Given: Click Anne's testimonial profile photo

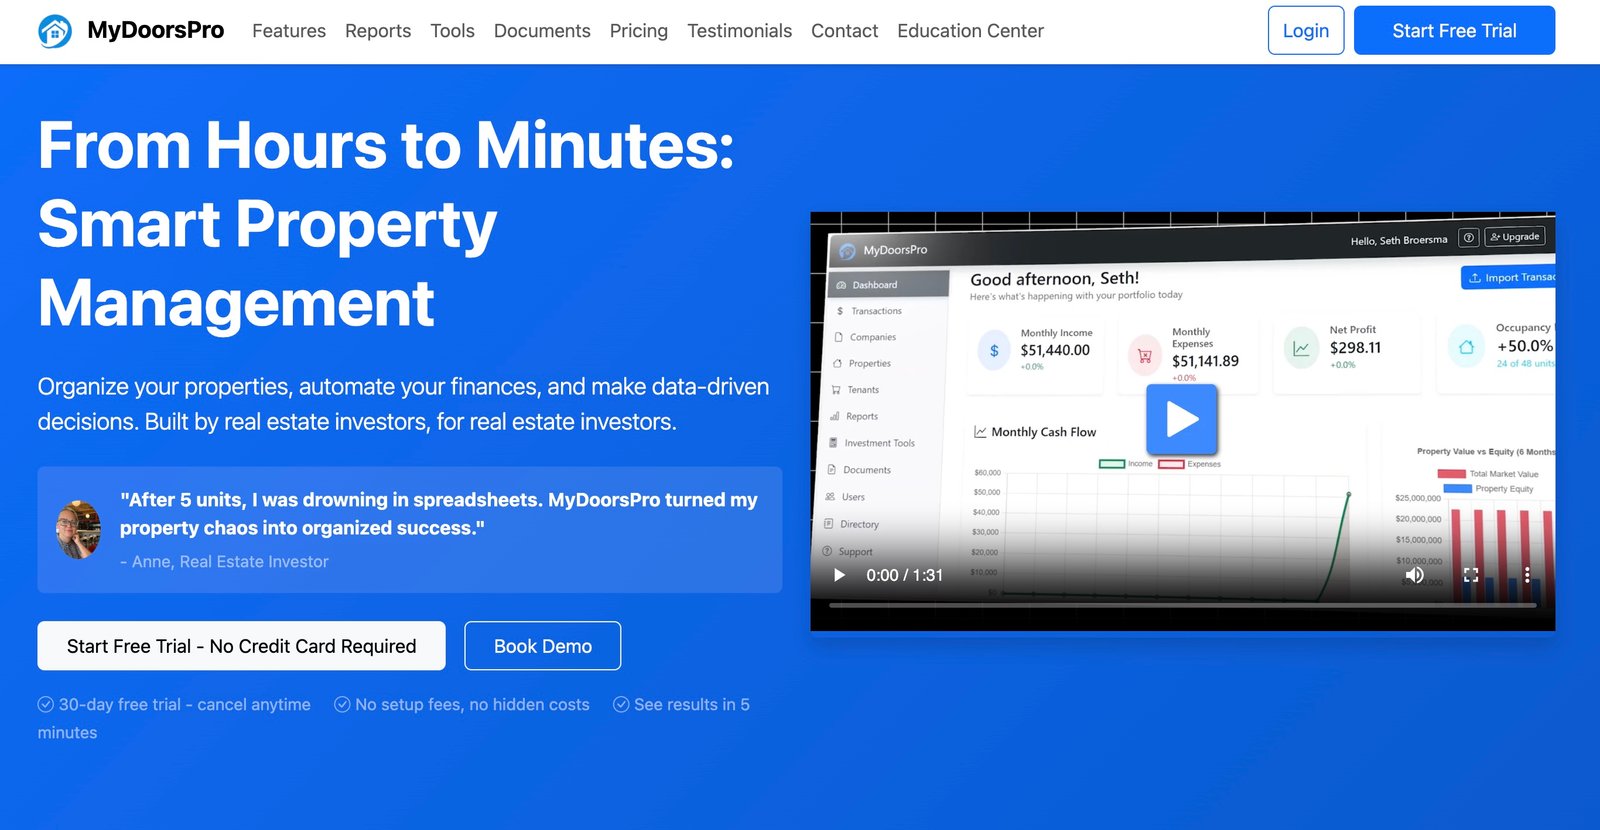Looking at the screenshot, I should point(78,529).
